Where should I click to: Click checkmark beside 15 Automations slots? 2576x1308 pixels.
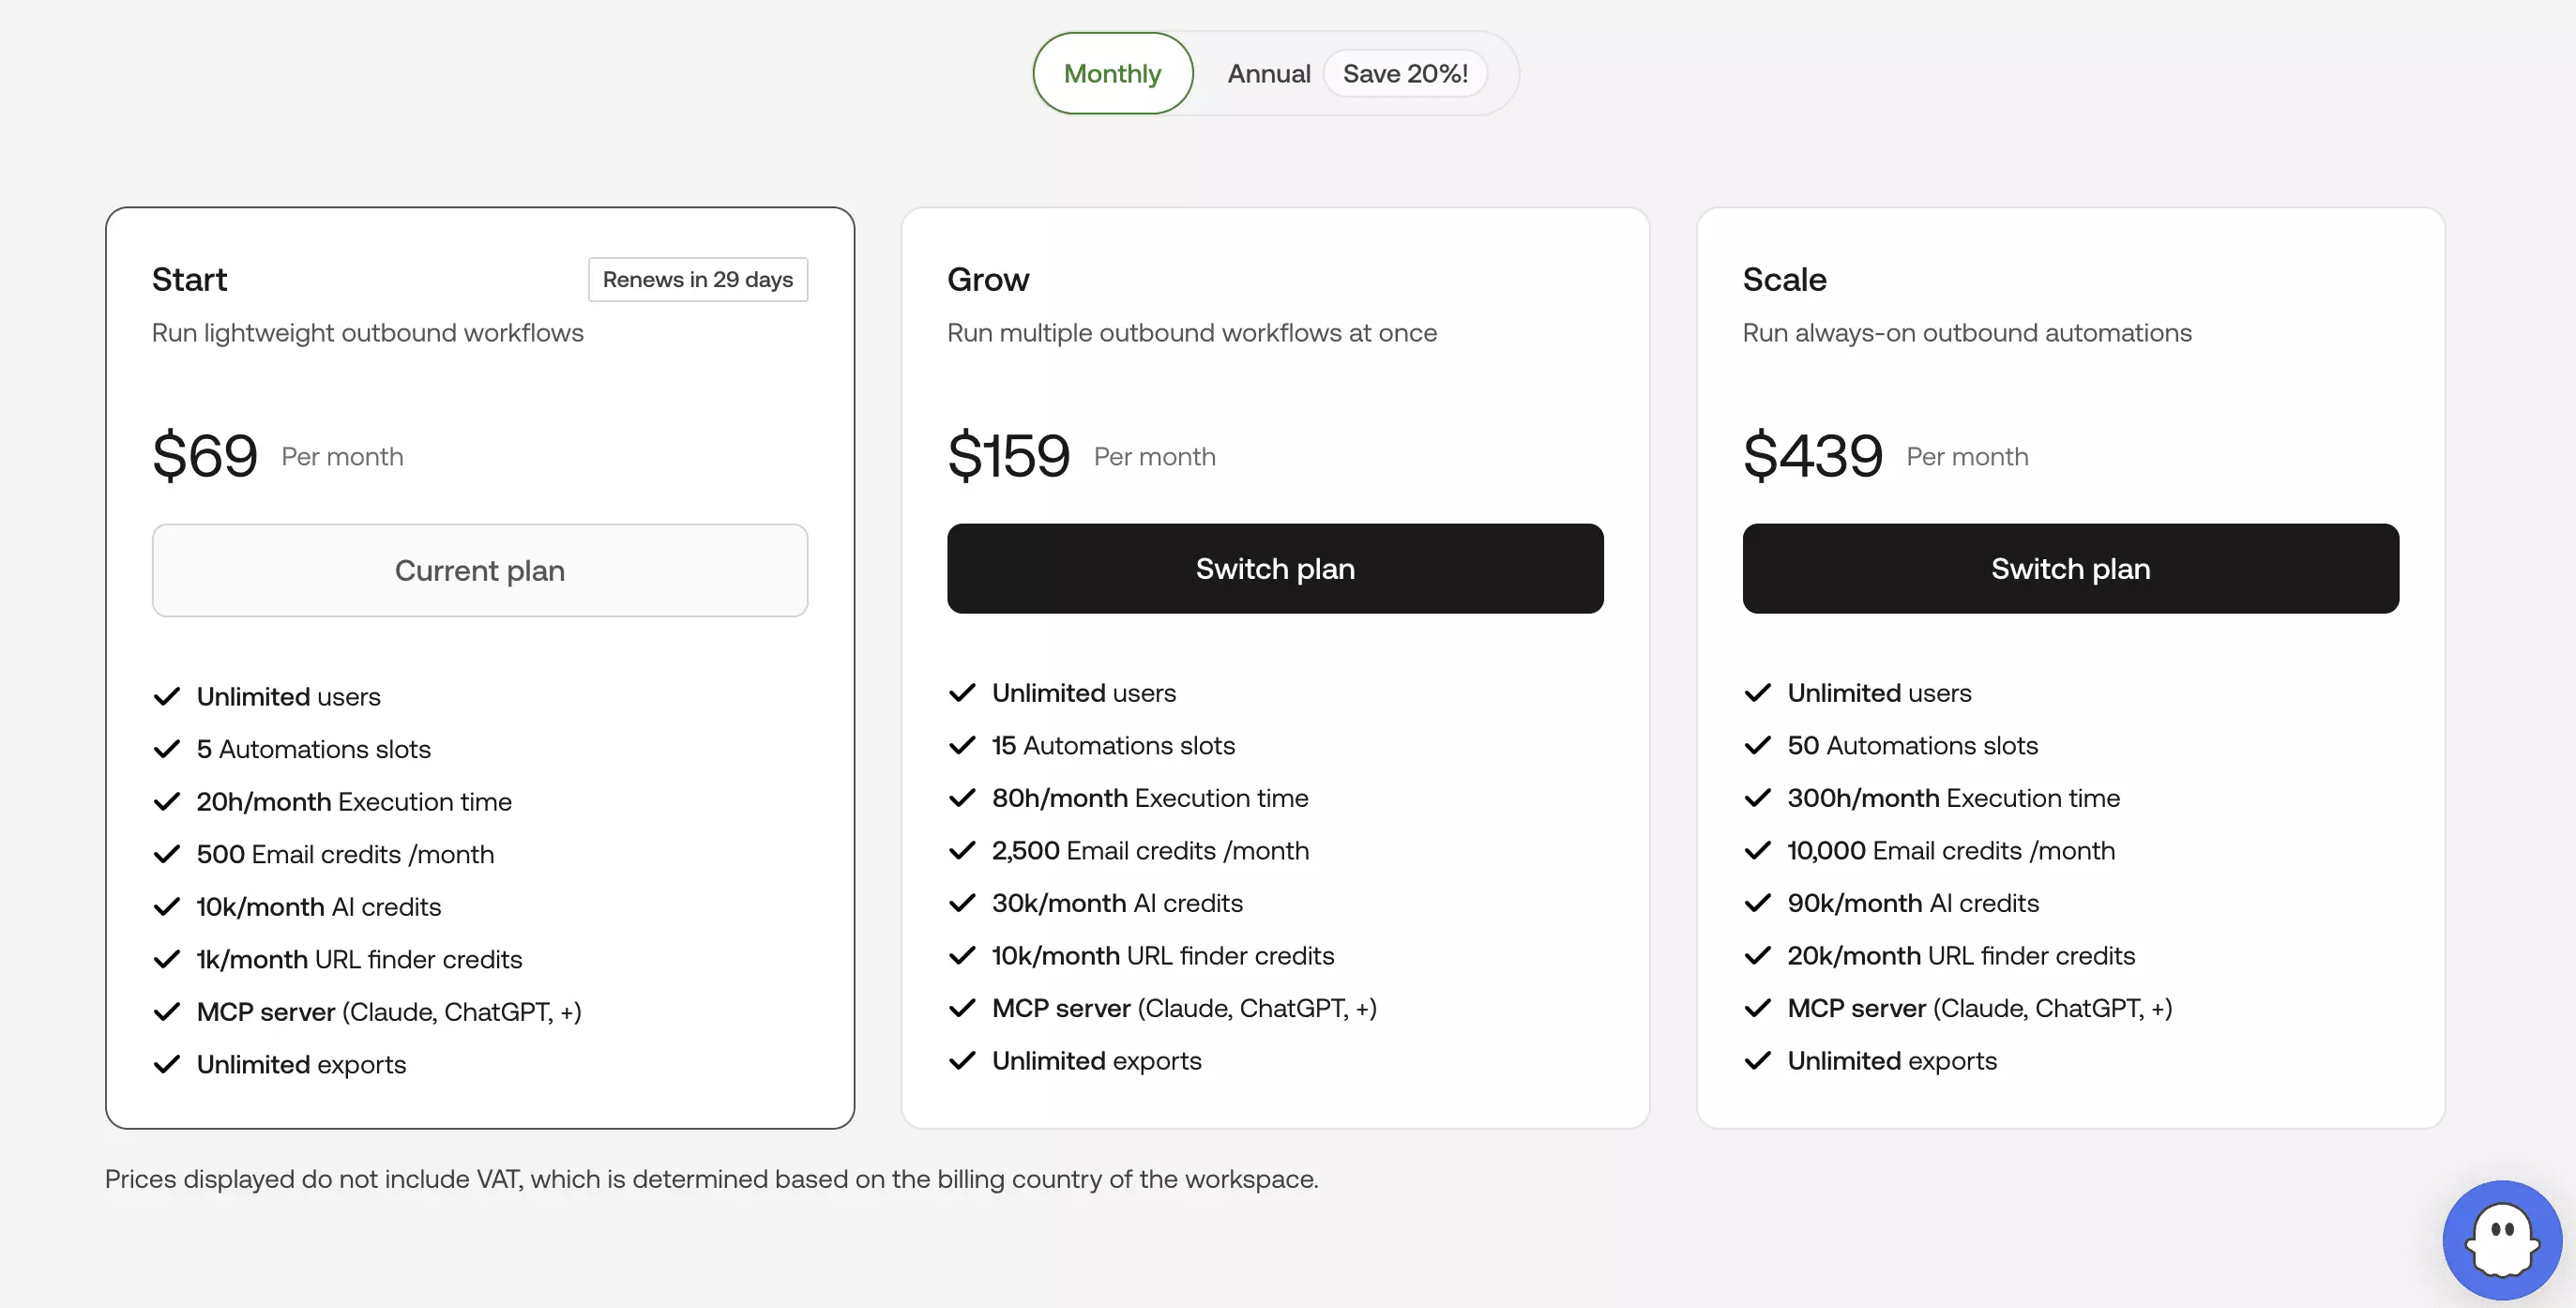(962, 745)
